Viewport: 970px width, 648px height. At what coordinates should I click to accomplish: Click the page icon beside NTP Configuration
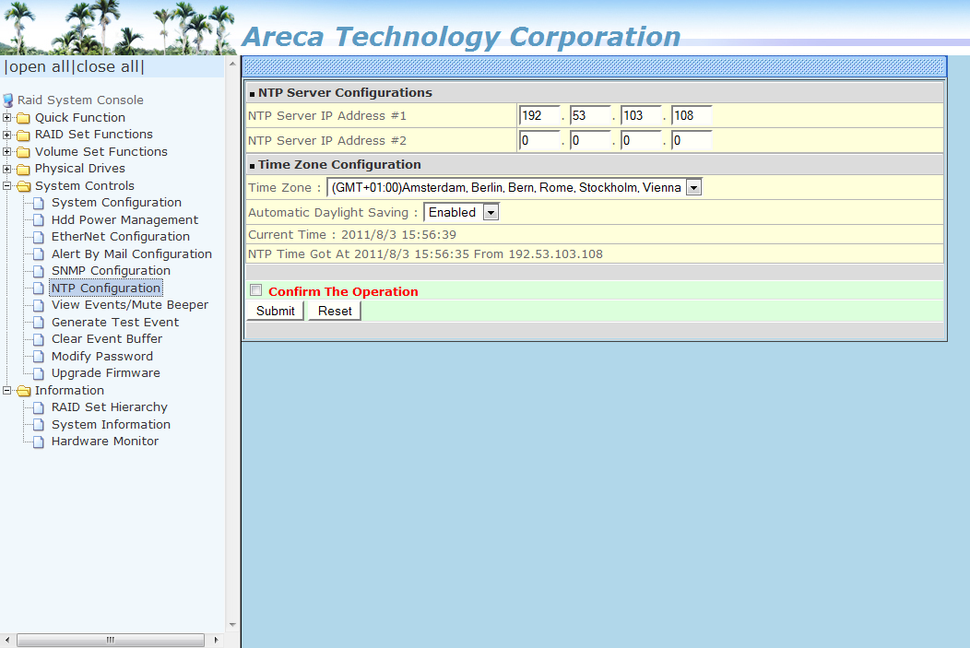[x=38, y=288]
